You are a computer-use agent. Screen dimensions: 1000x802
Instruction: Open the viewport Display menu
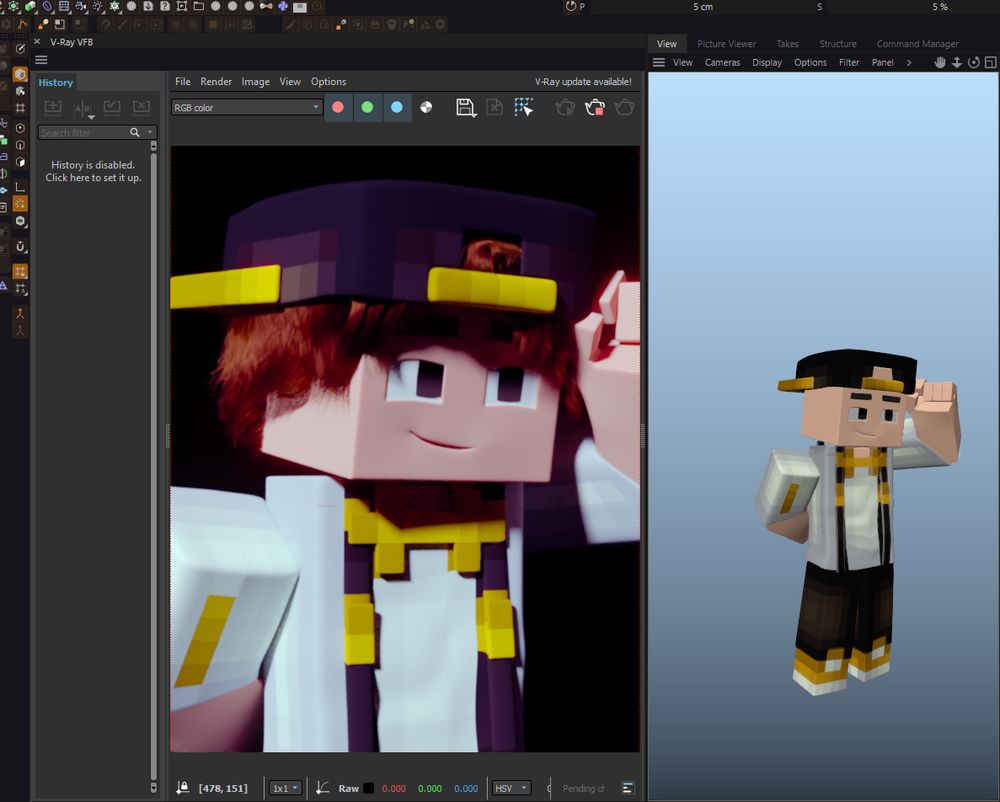(x=767, y=62)
